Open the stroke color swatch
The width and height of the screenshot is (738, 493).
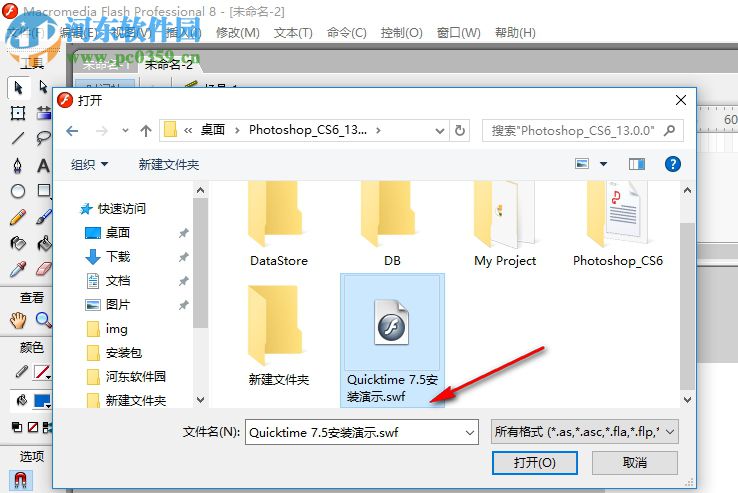coord(42,373)
